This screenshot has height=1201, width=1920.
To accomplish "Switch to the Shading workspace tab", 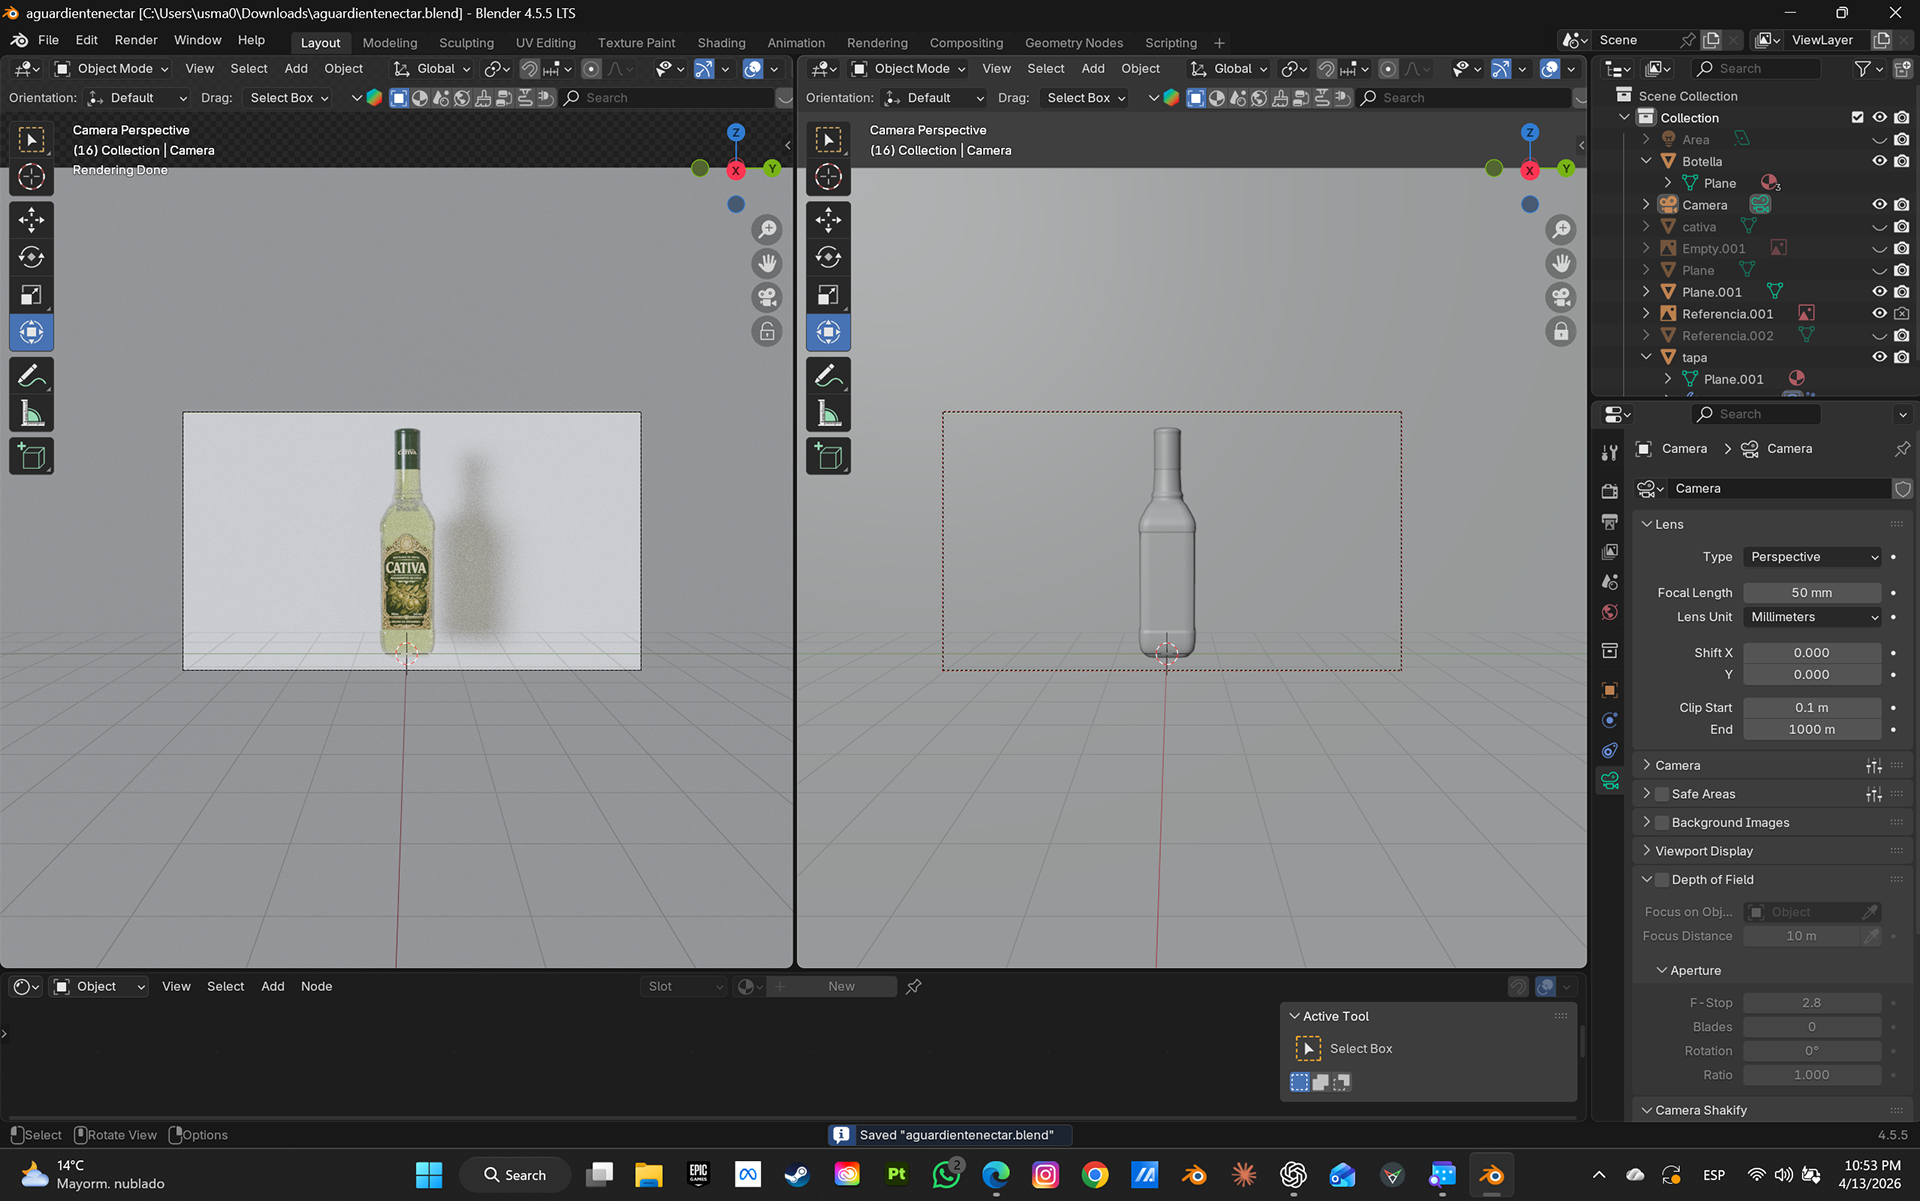I will click(x=721, y=43).
